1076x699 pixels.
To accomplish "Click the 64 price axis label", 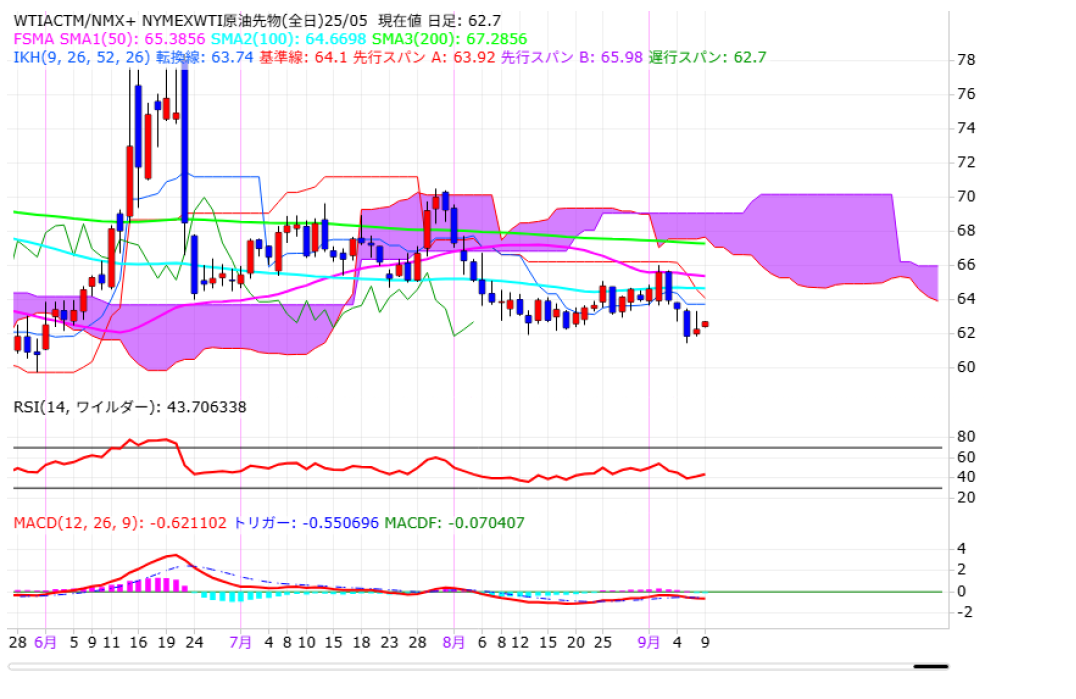I will (x=966, y=299).
